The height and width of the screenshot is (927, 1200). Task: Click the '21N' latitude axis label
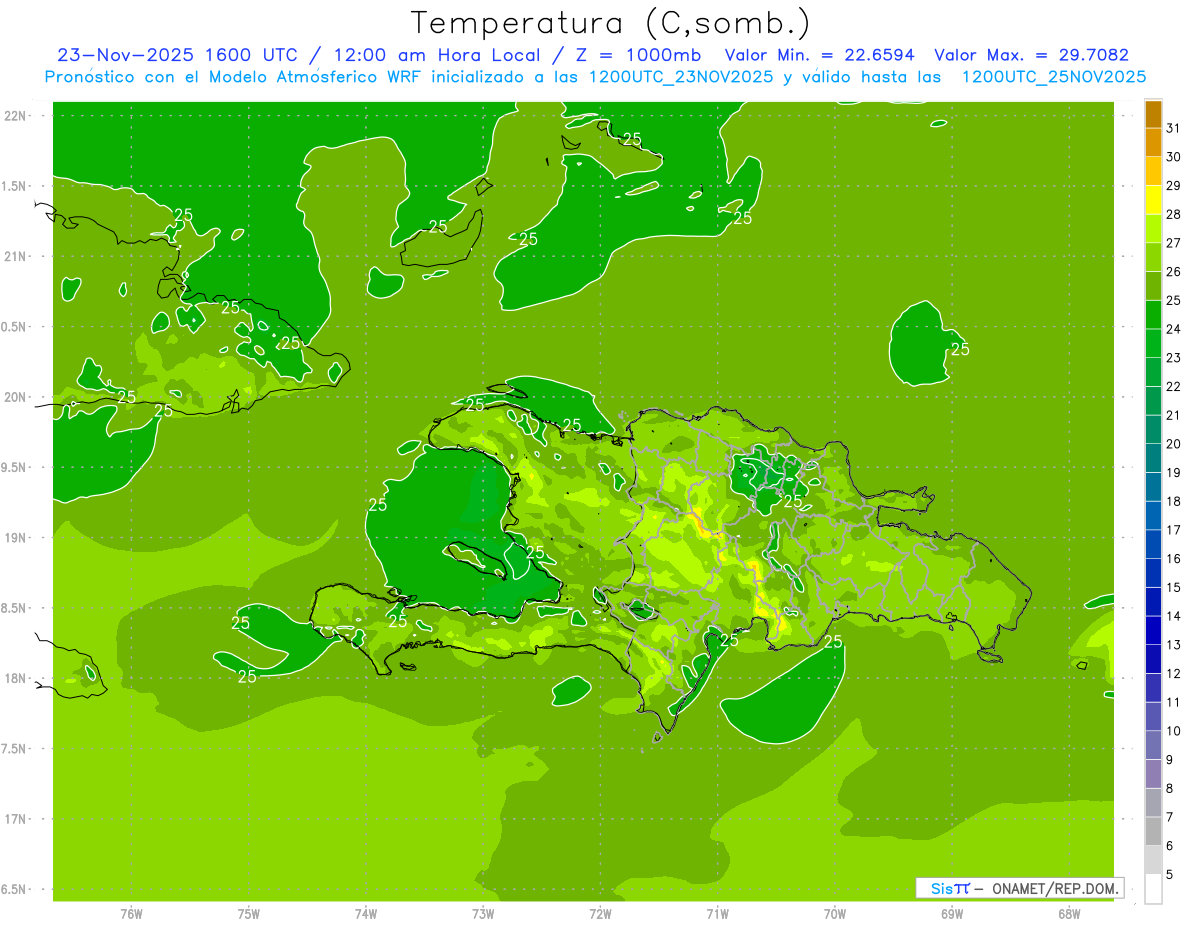point(17,257)
